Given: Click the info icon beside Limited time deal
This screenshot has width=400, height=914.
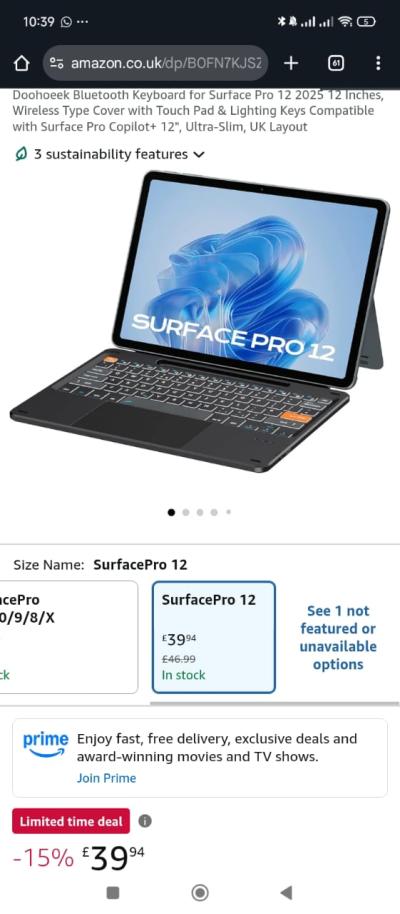Looking at the screenshot, I should [x=145, y=821].
